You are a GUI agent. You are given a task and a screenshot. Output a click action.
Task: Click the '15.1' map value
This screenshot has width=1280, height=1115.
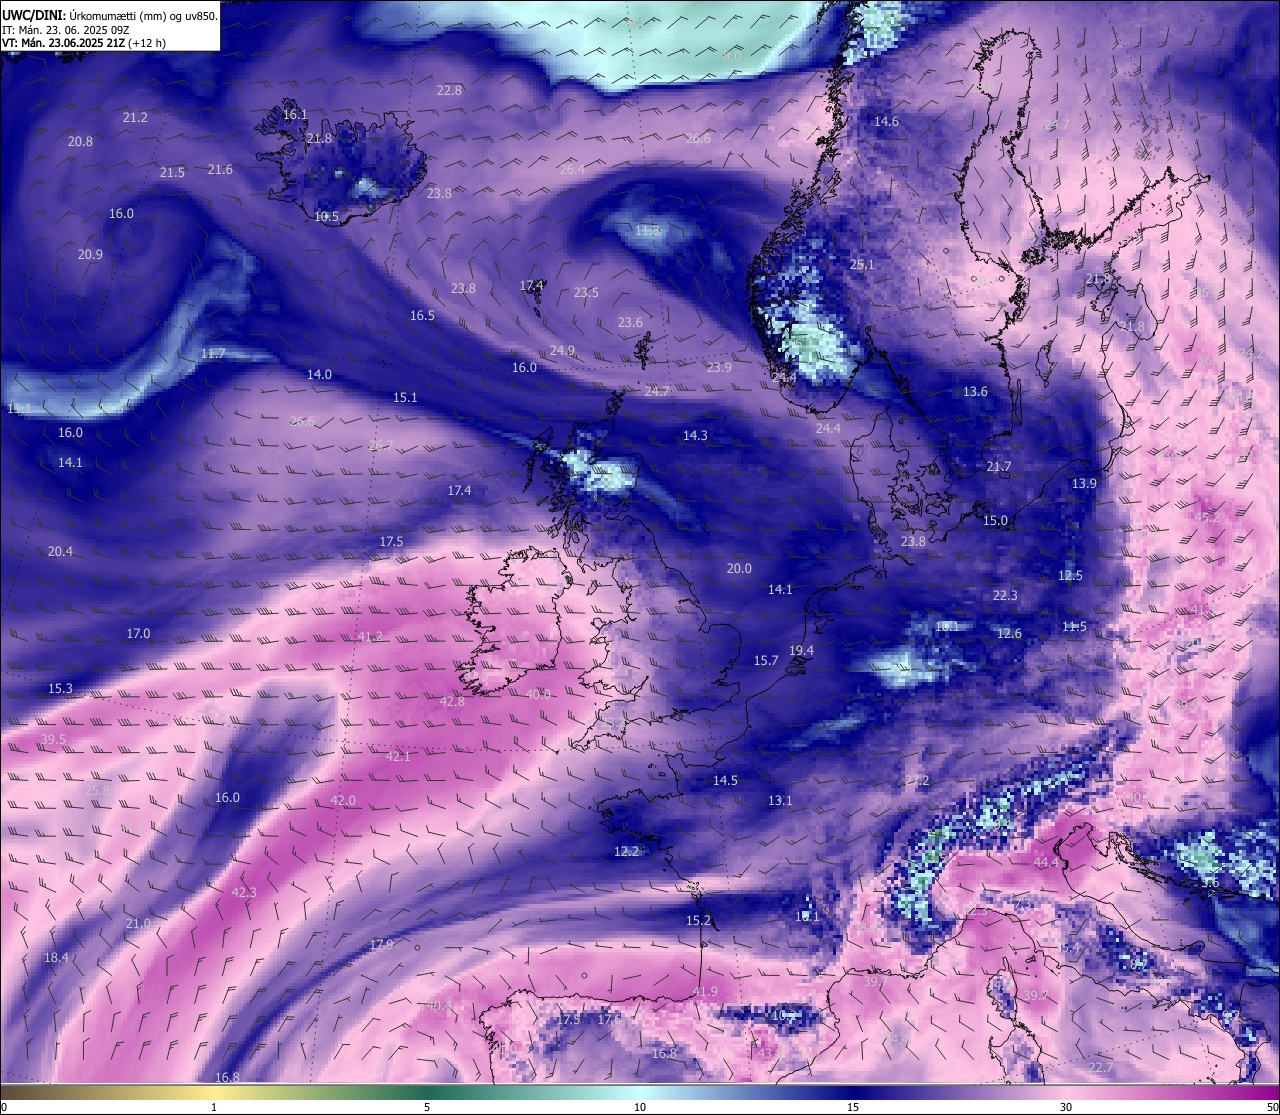pos(405,398)
